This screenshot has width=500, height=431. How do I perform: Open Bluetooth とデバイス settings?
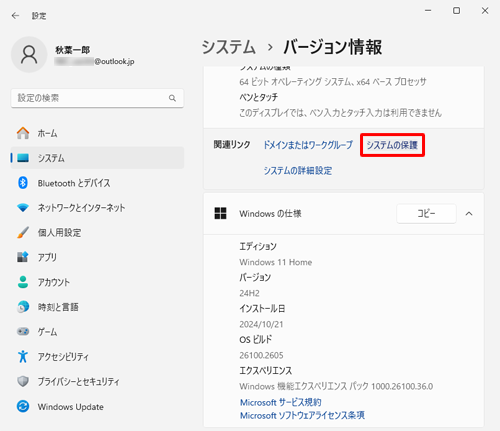point(97,183)
